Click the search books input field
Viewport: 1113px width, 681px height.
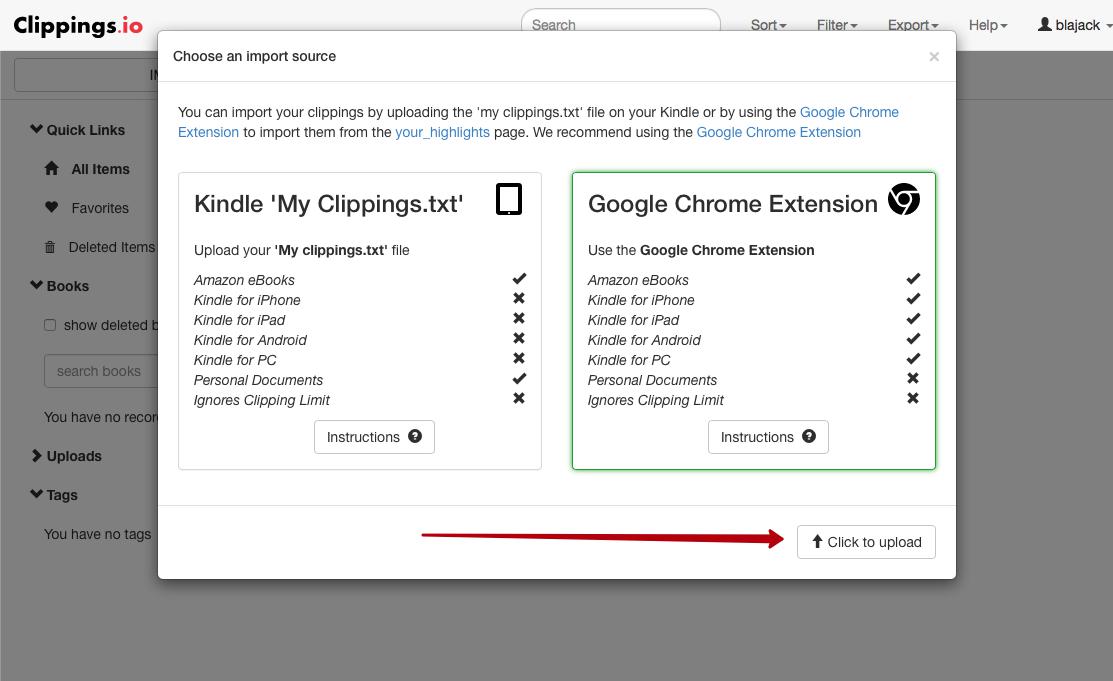[100, 371]
